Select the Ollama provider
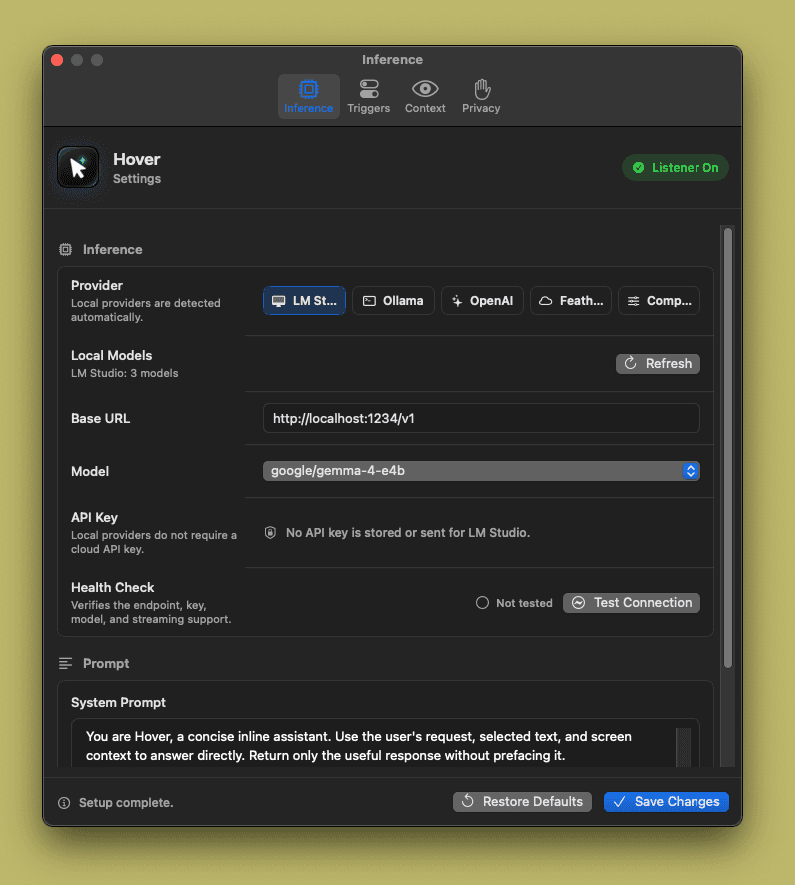Viewport: 795px width, 885px height. [x=393, y=301]
